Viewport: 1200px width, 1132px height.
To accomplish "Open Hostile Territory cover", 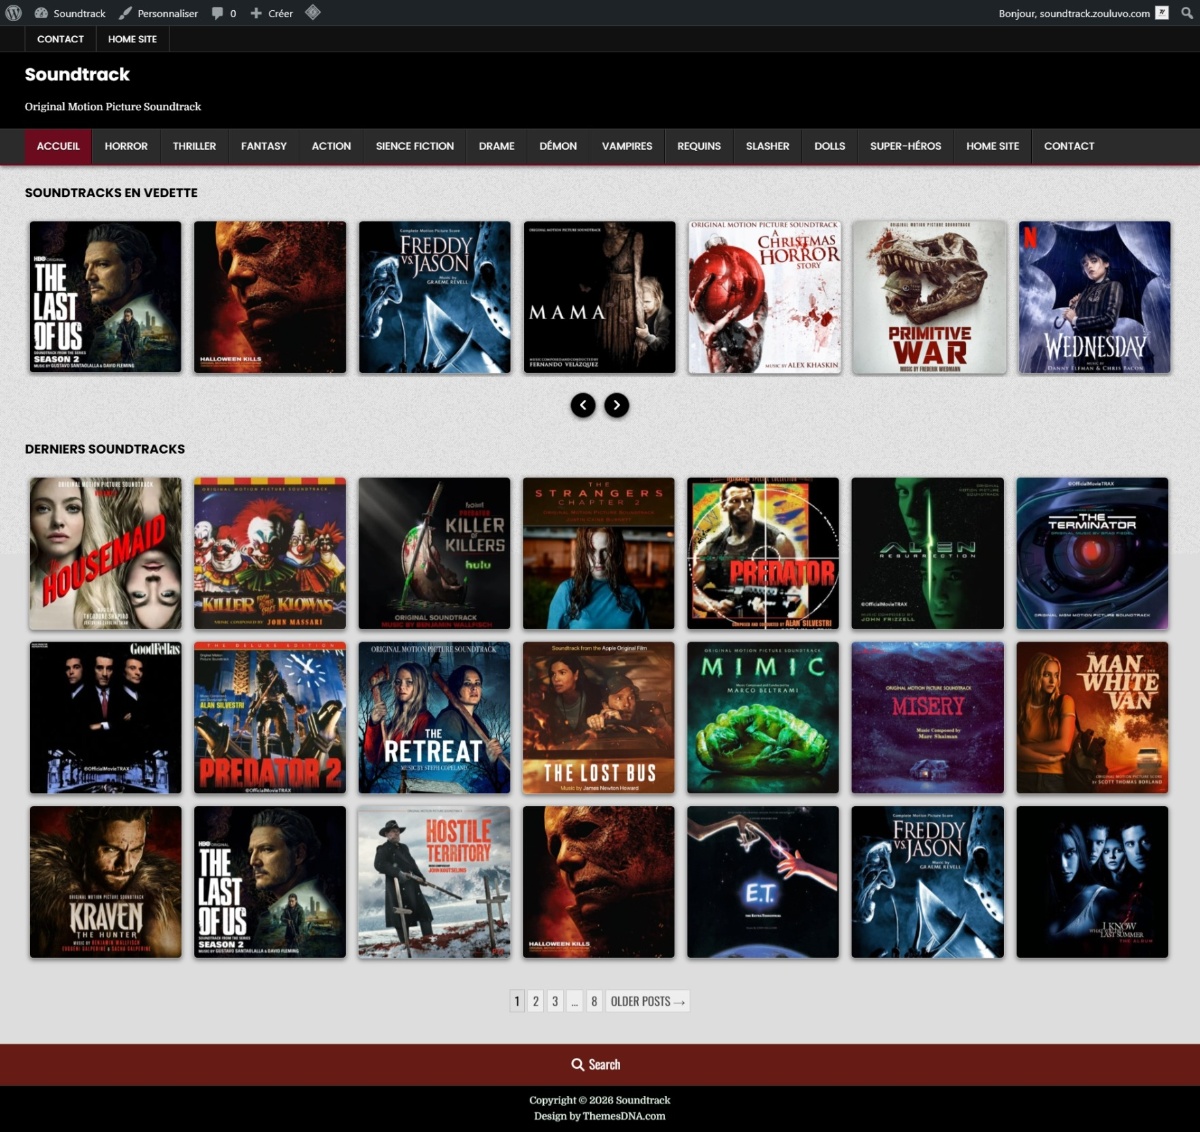I will (435, 882).
